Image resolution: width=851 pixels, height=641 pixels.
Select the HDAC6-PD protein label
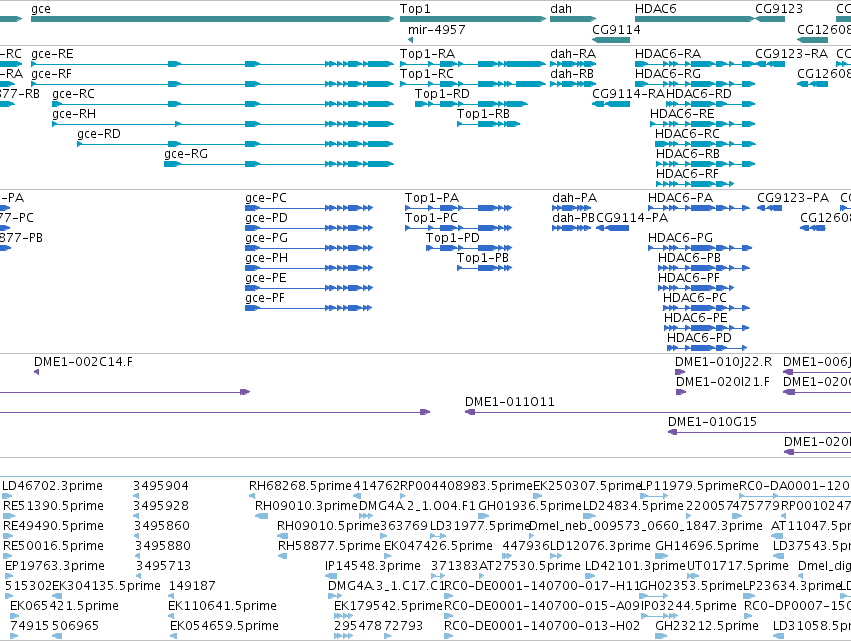point(699,339)
